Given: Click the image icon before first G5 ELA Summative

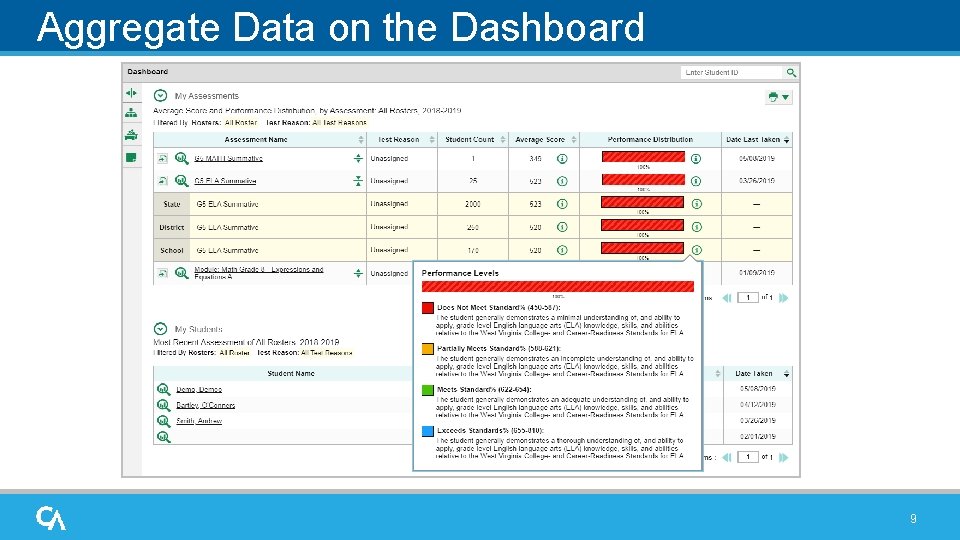Looking at the screenshot, I should (x=162, y=181).
